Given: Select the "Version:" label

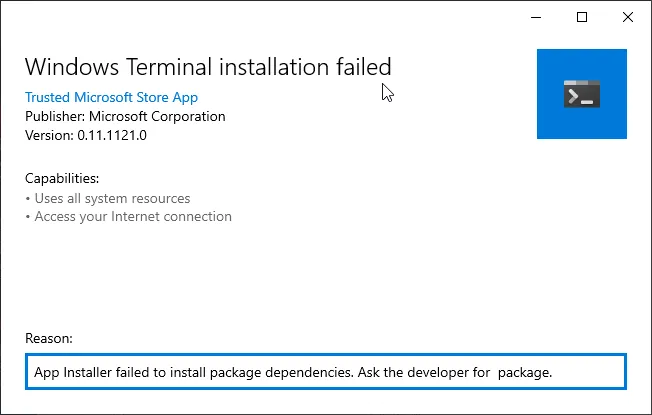Looking at the screenshot, I should click(50, 135).
